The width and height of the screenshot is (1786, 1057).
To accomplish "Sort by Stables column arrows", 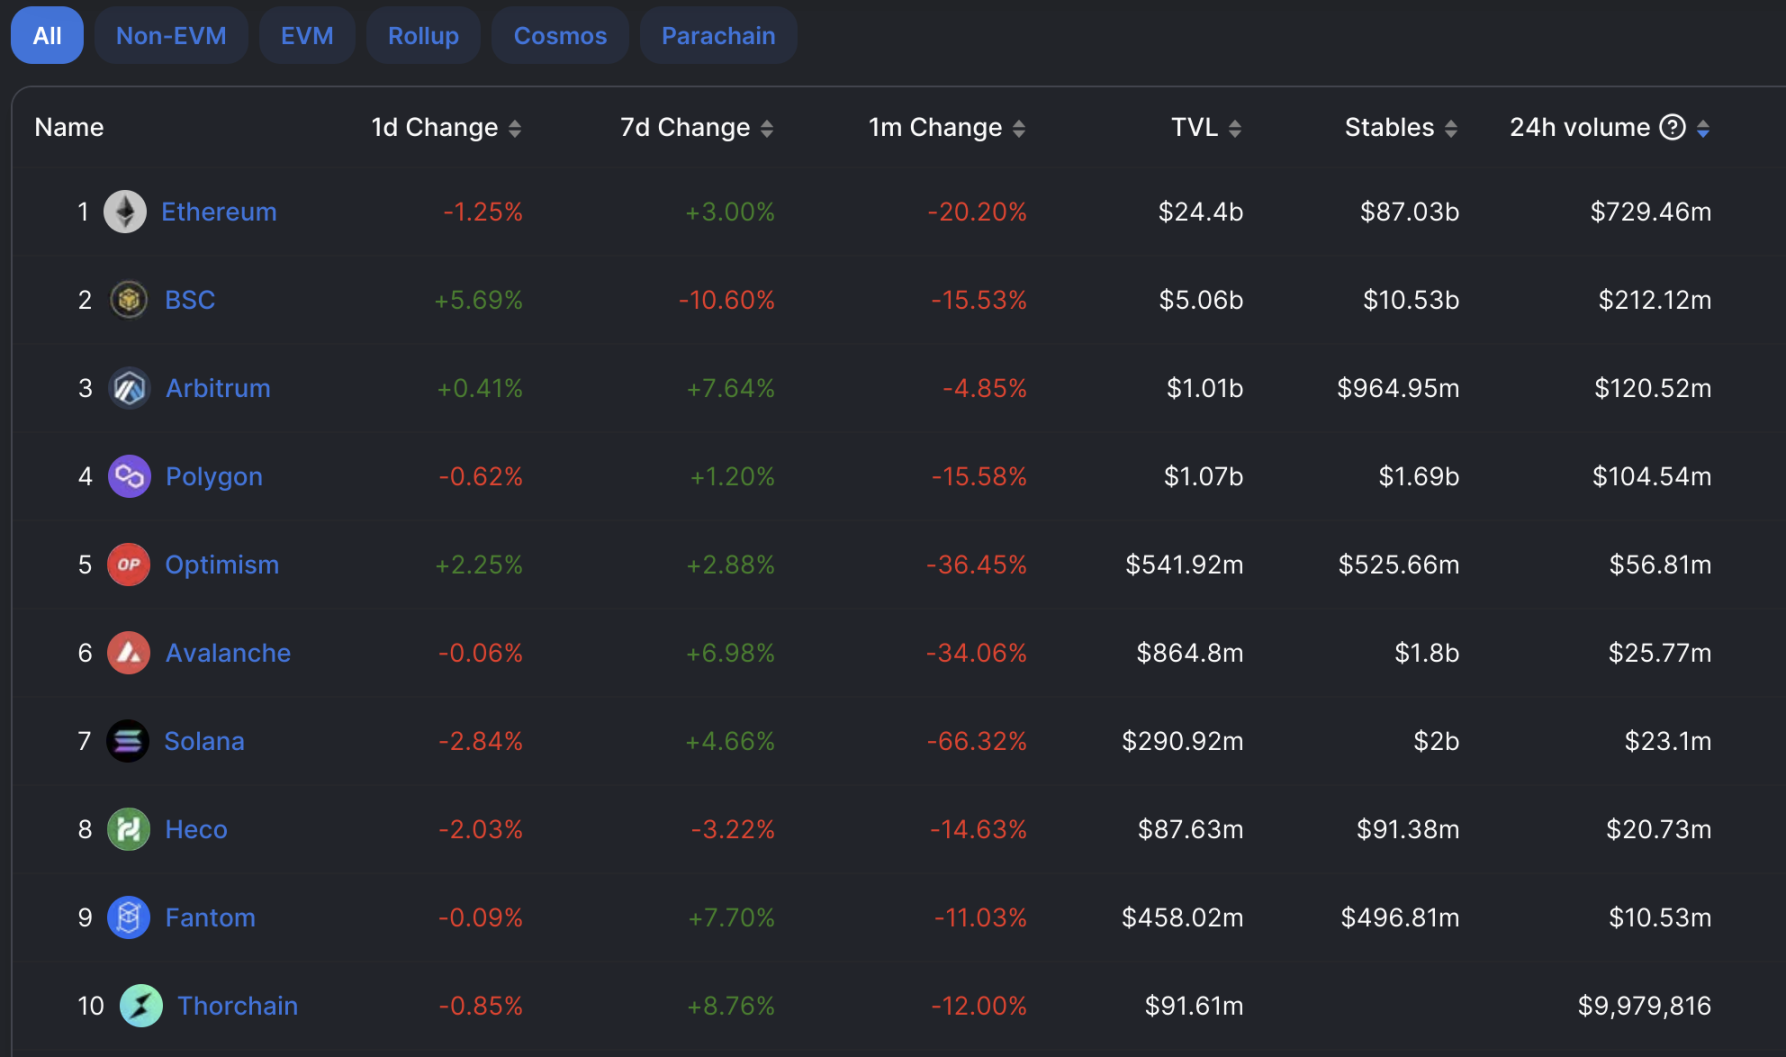I will pyautogui.click(x=1451, y=128).
